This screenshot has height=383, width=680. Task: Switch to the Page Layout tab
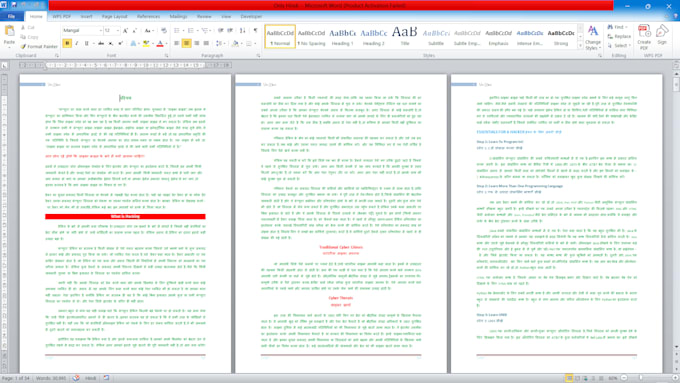[114, 16]
